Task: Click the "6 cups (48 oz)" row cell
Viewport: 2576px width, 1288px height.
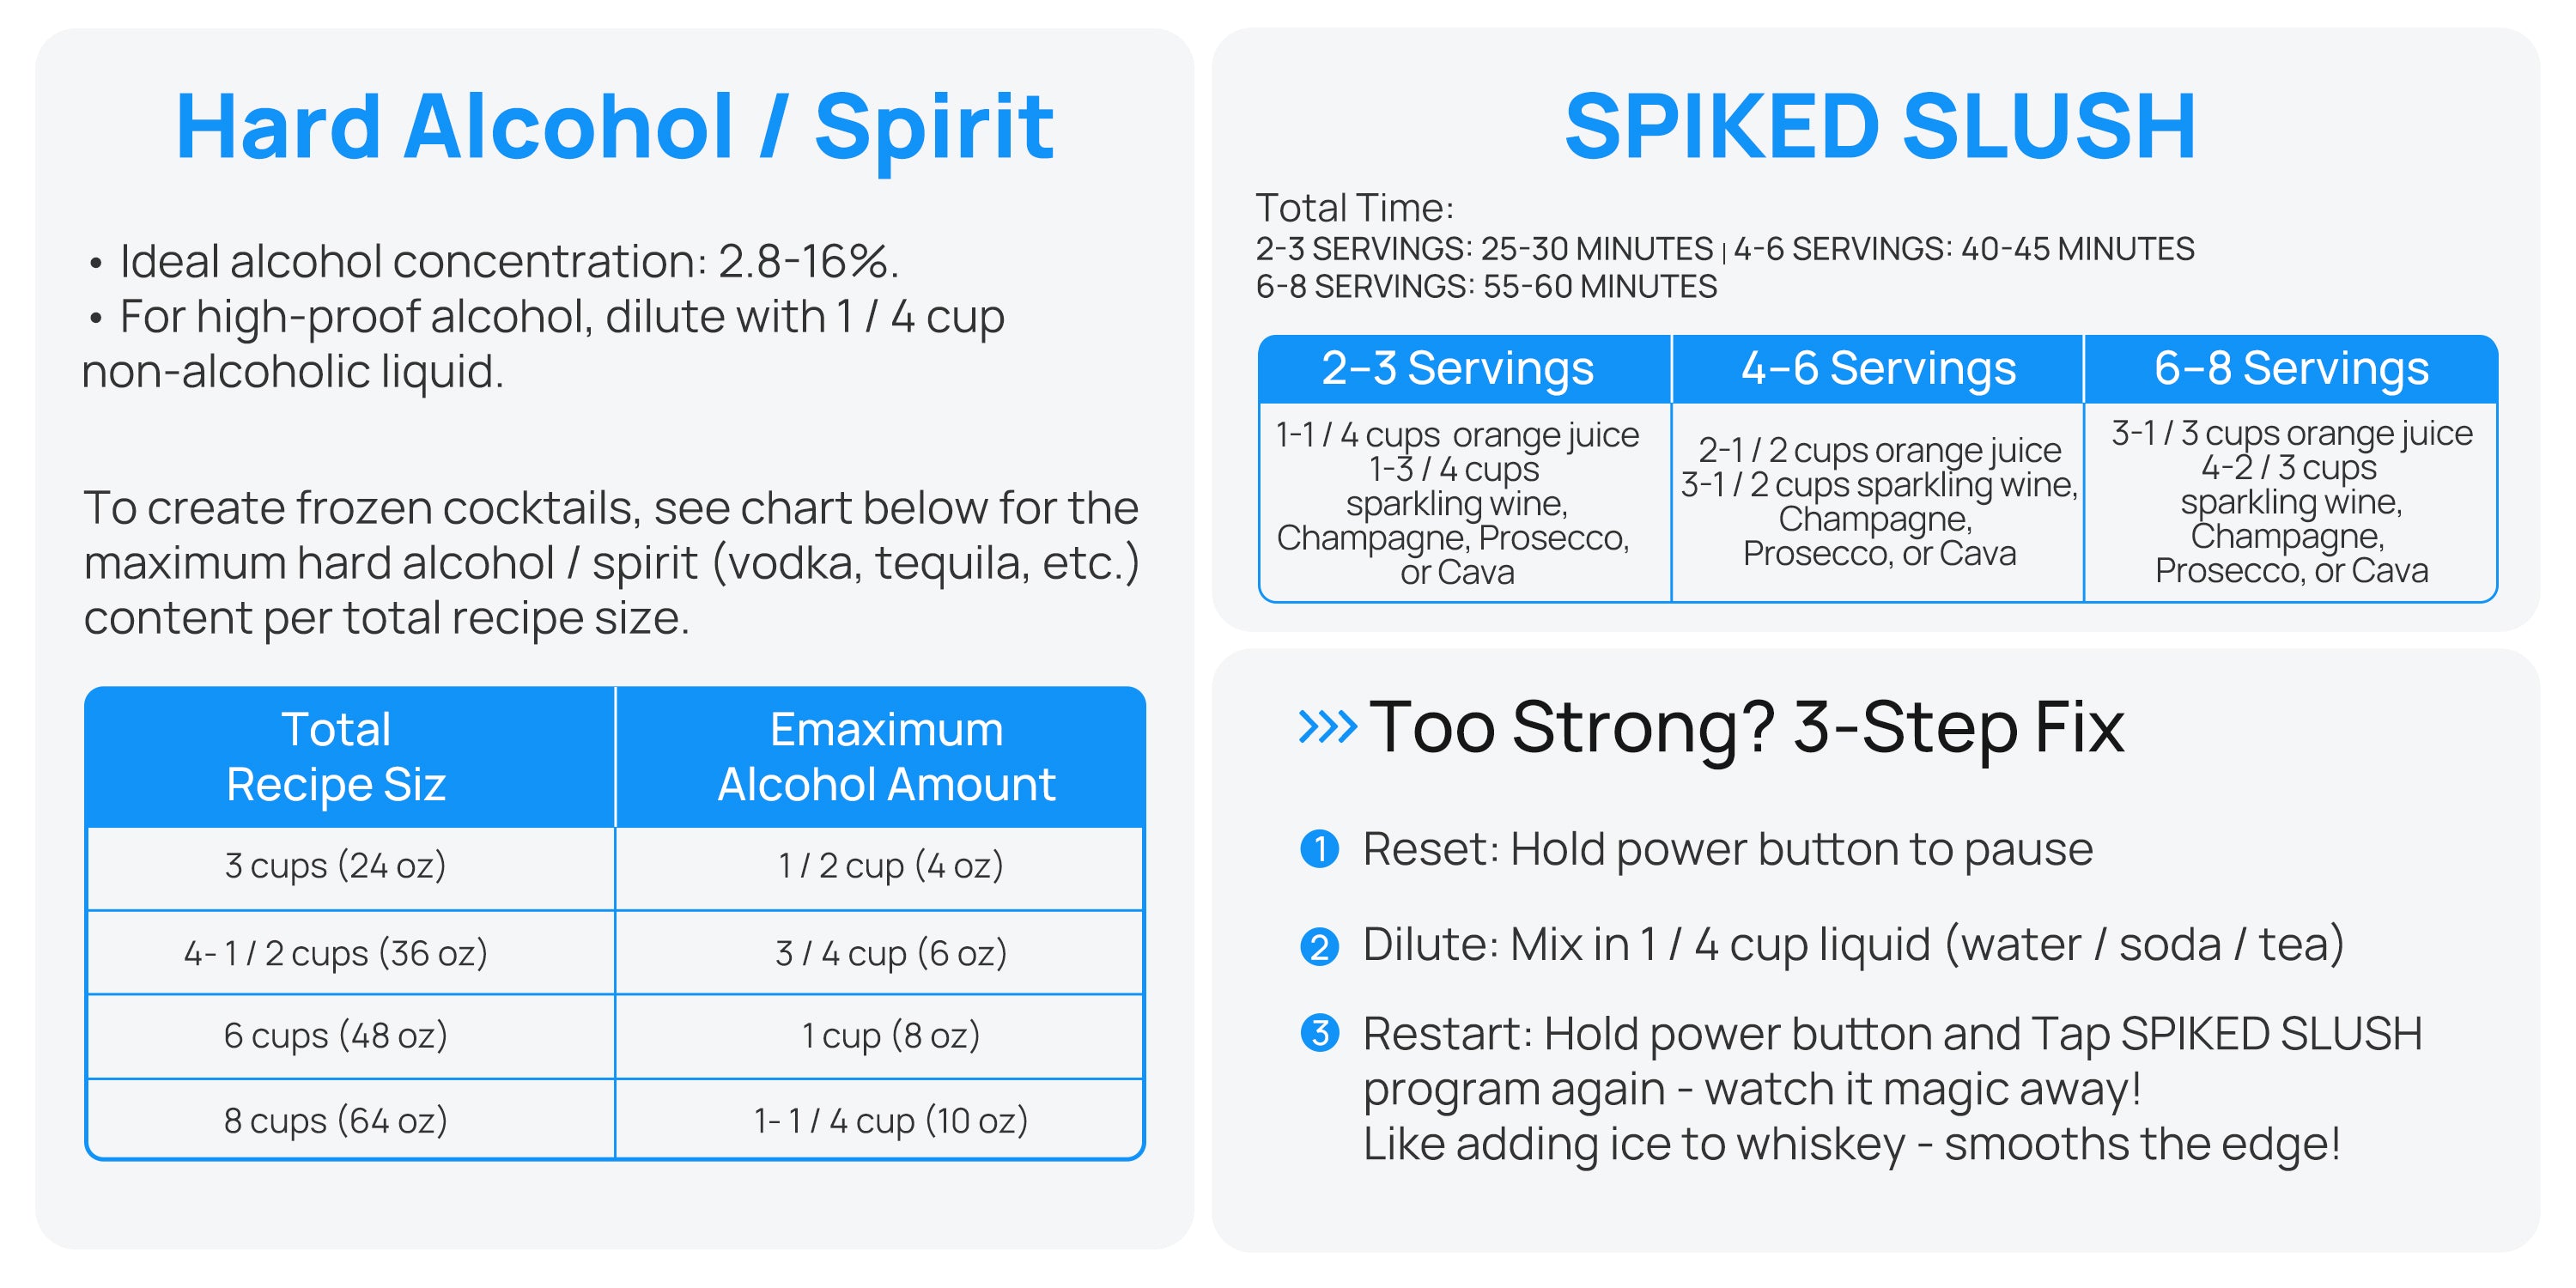Action: (336, 1035)
